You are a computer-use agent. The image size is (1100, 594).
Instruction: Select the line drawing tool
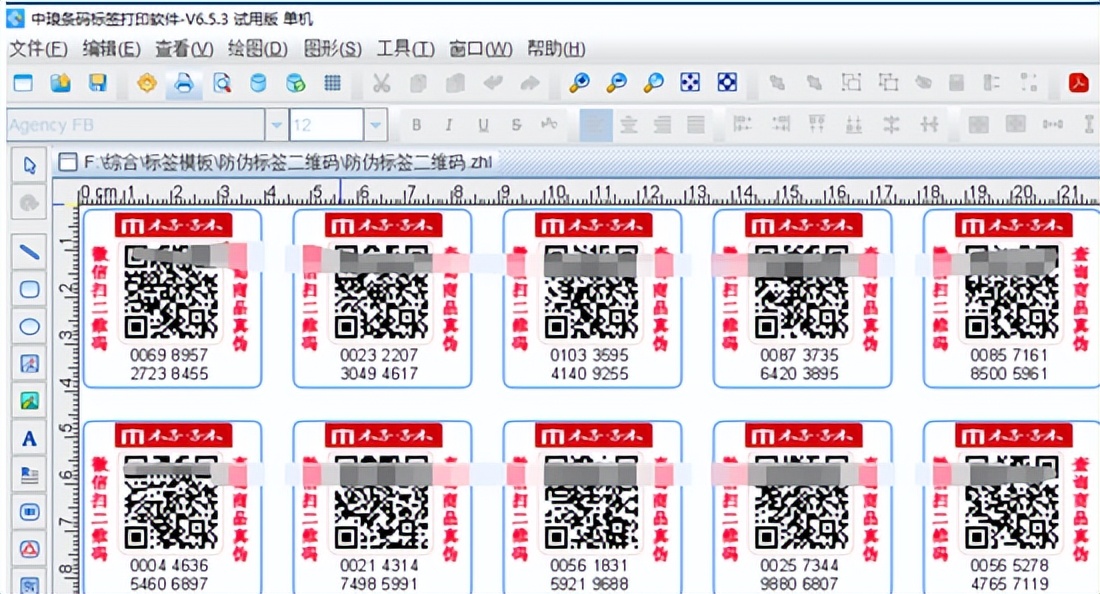click(x=30, y=252)
